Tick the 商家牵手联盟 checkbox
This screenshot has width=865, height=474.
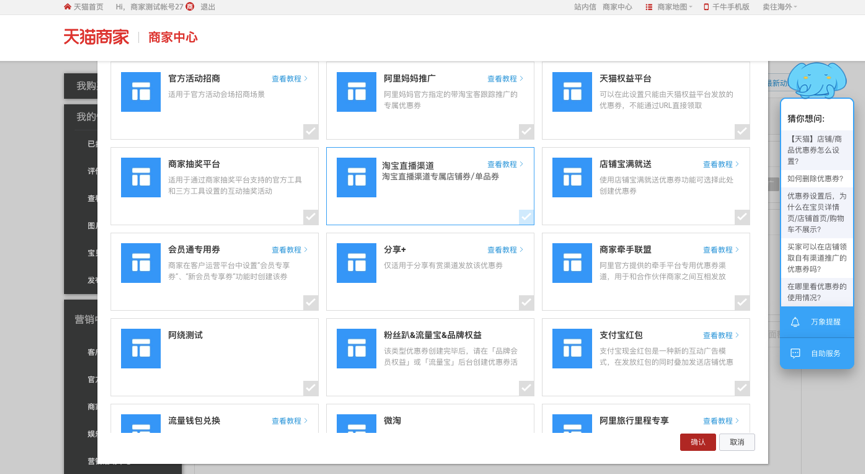pyautogui.click(x=742, y=302)
